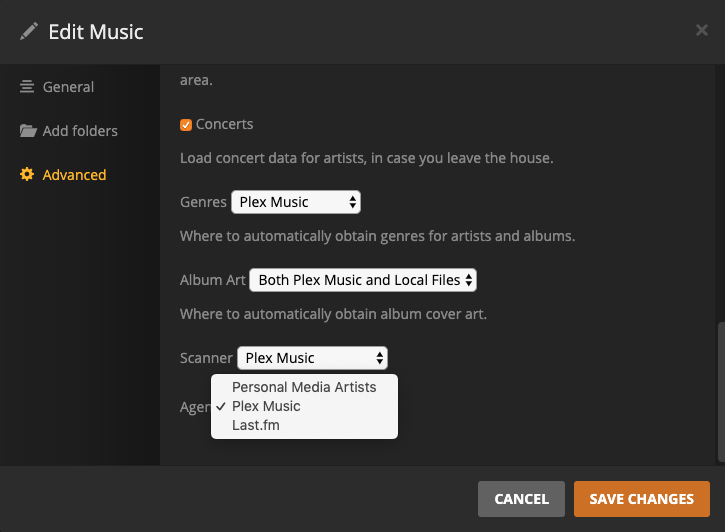This screenshot has width=725, height=532.
Task: Choose the checked Plex Music option
Action: 266,406
